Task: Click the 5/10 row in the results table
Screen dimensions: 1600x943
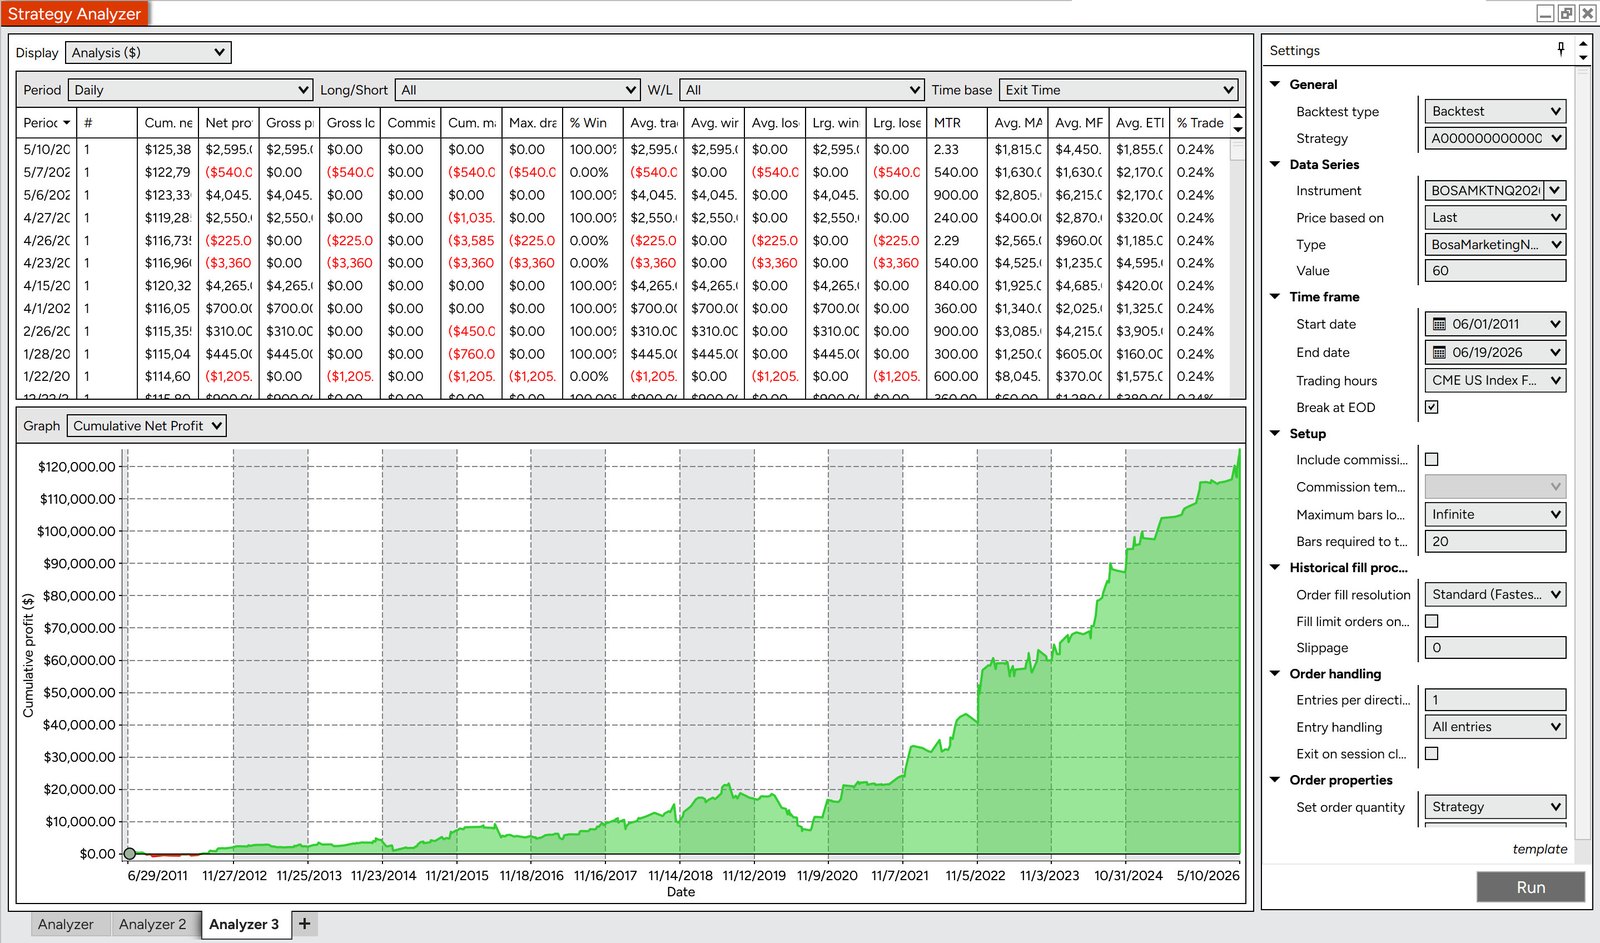Action: tap(624, 149)
